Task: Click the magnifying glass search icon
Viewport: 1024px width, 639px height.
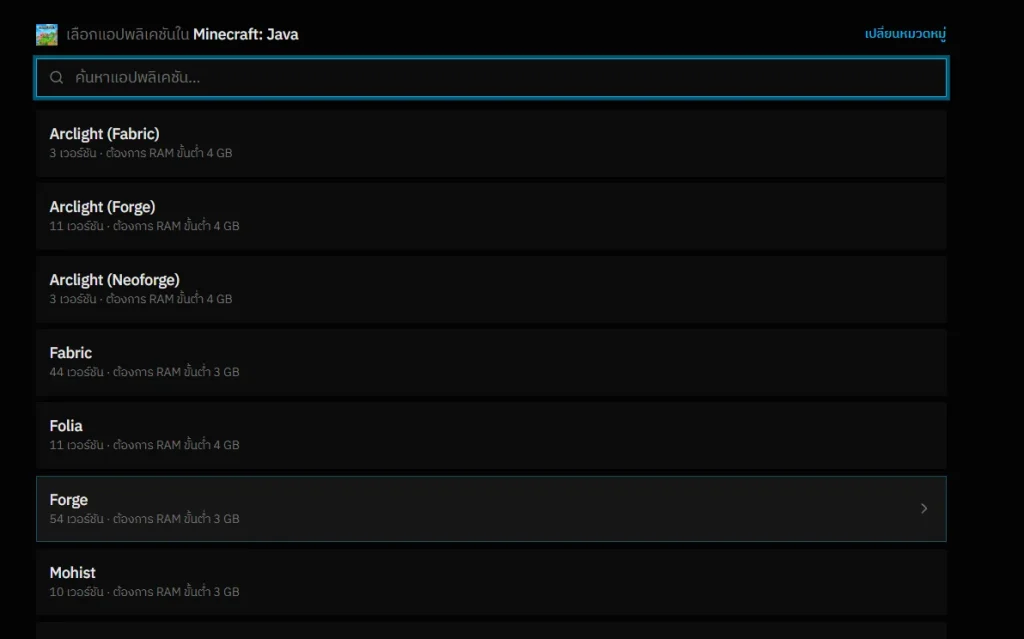Action: pyautogui.click(x=57, y=78)
